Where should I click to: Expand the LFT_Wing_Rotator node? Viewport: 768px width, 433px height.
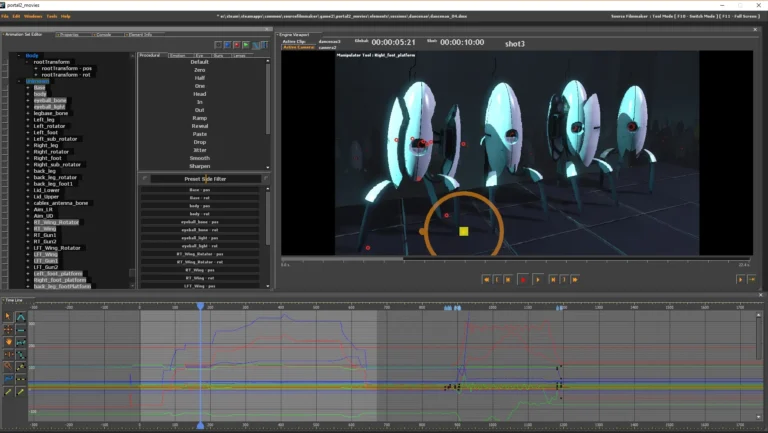pos(28,248)
